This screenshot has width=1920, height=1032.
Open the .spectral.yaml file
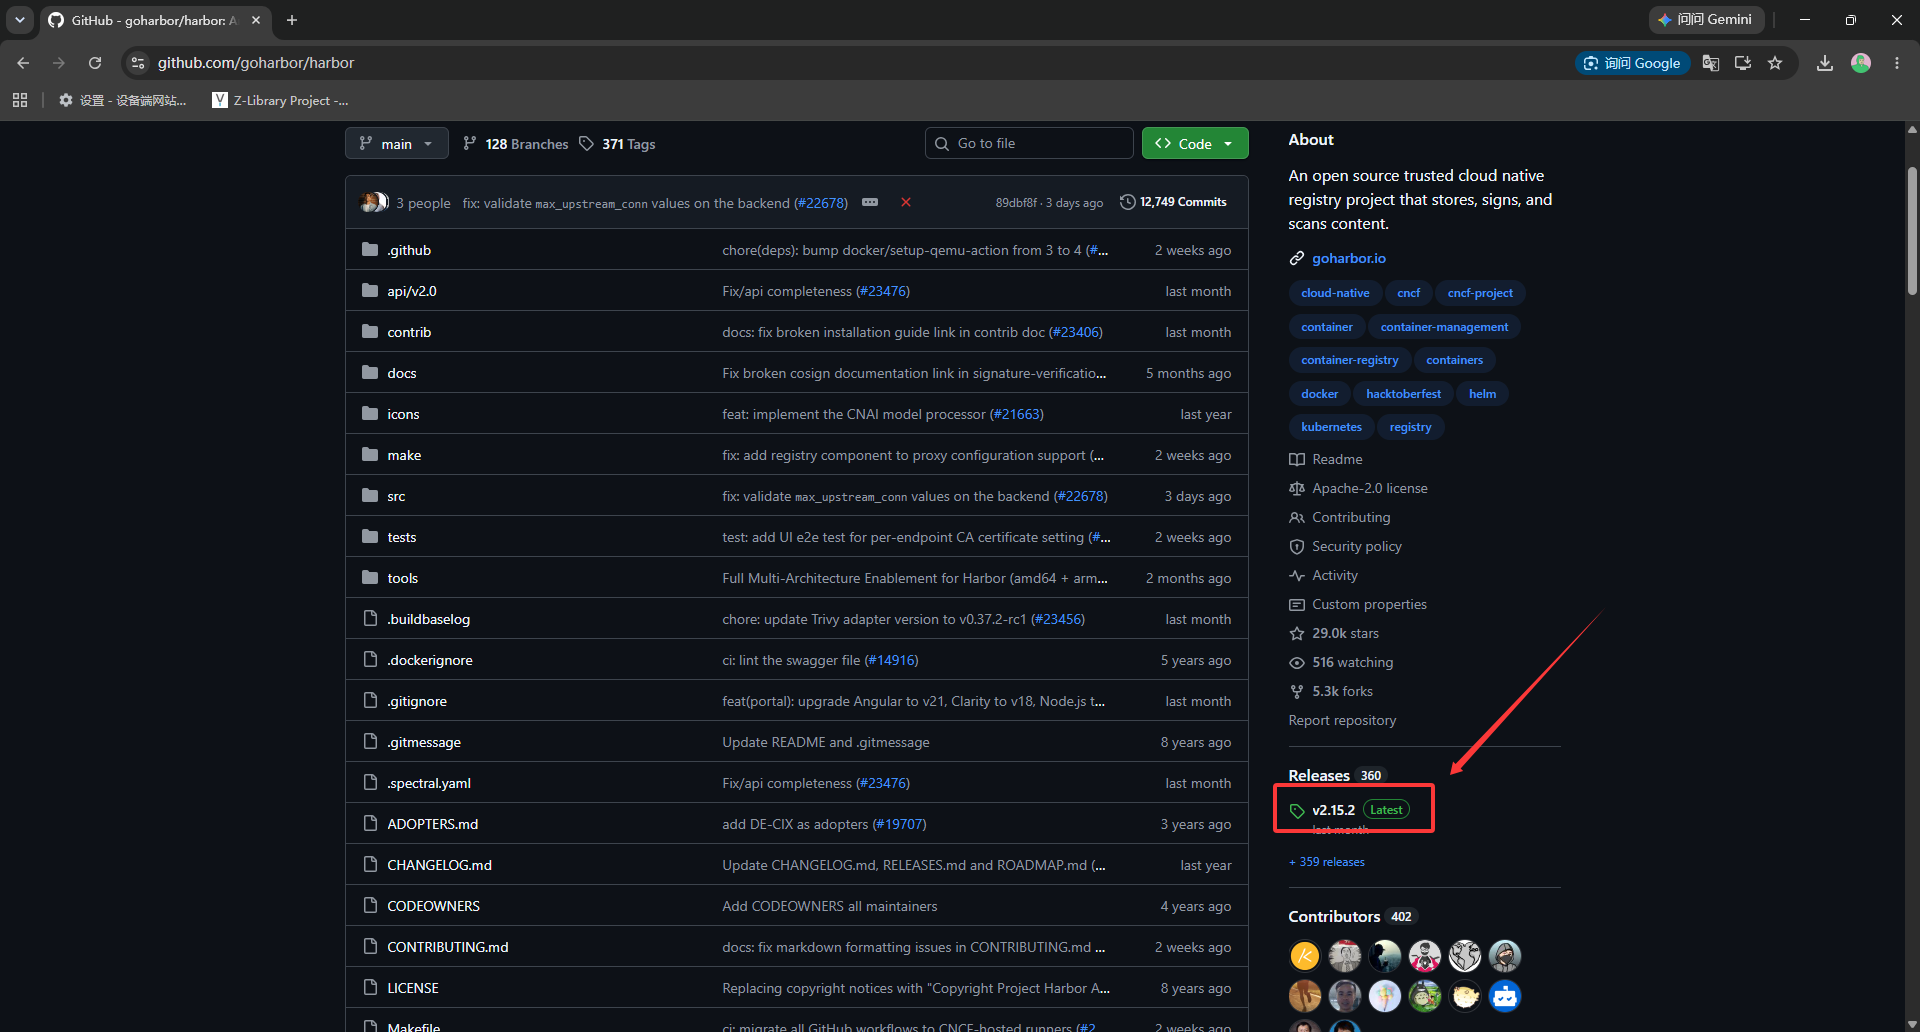429,783
